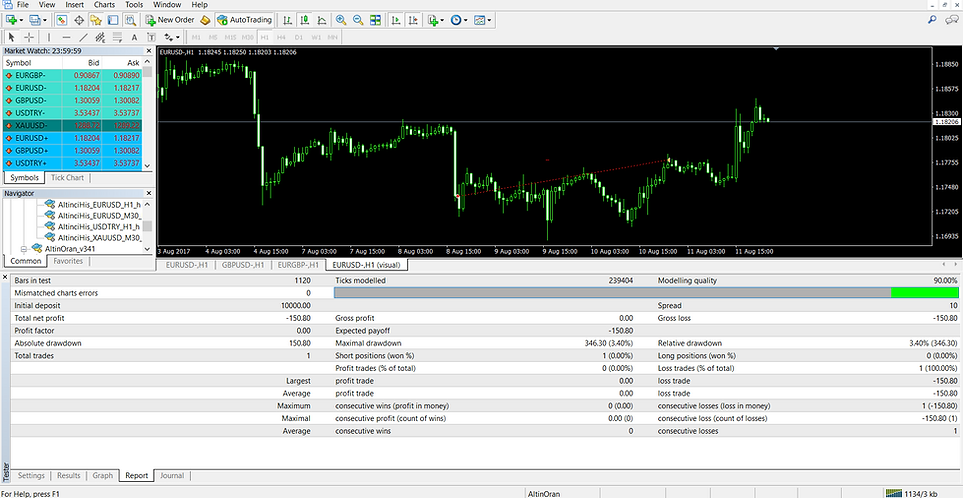The image size is (963, 498).
Task: Switch chart to candlesticks style
Action: click(x=305, y=20)
